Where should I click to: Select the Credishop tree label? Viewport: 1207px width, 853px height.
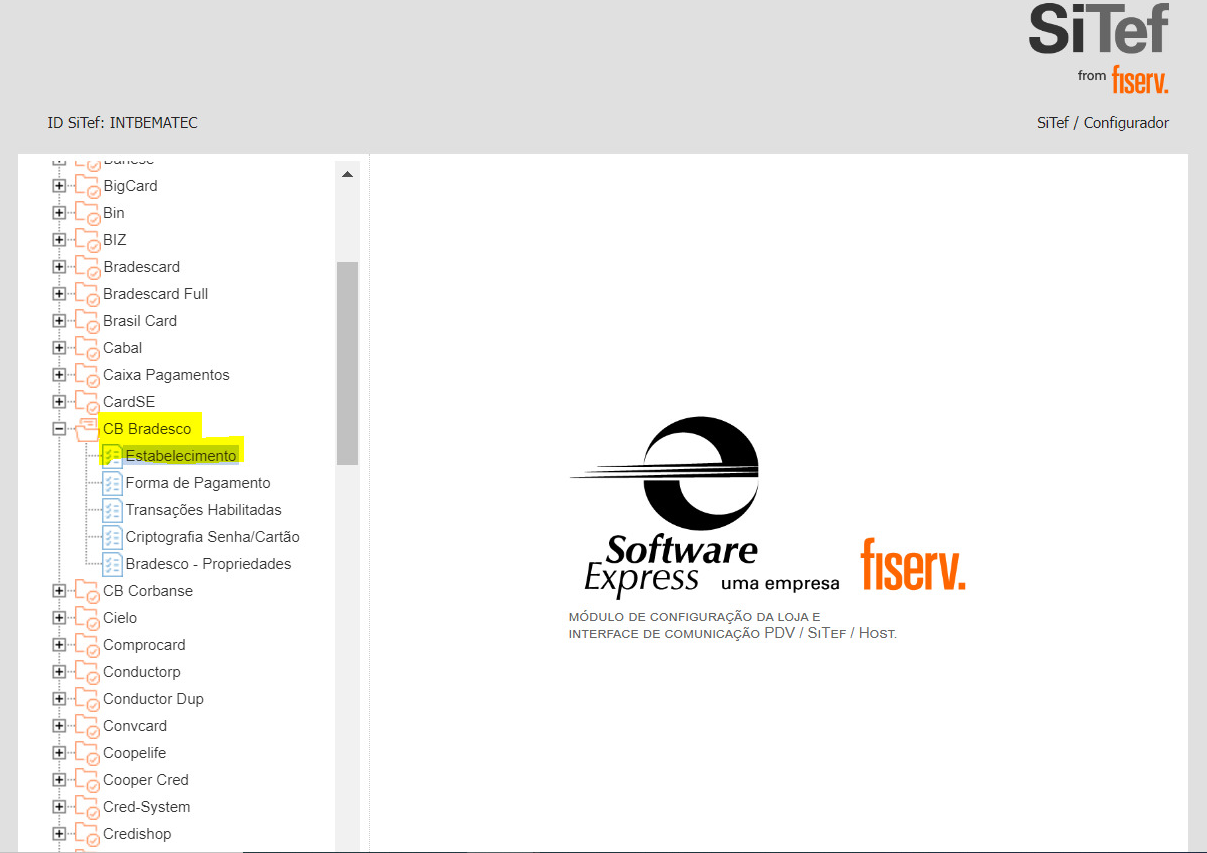pyautogui.click(x=137, y=834)
